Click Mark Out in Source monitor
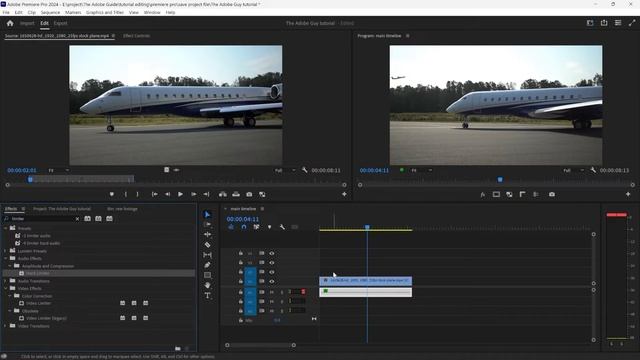The image size is (640, 360). 138,194
